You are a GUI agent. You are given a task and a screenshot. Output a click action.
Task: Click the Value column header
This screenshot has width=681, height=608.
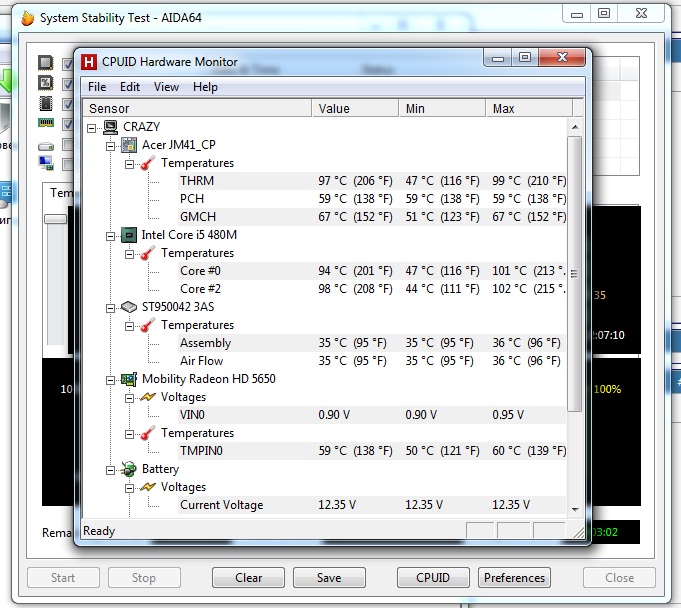coord(355,108)
